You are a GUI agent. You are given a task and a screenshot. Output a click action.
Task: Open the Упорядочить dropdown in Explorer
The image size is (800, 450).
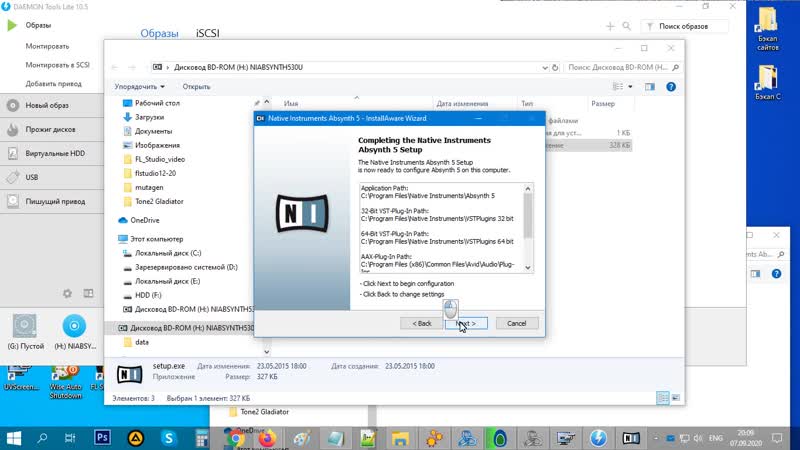point(139,87)
